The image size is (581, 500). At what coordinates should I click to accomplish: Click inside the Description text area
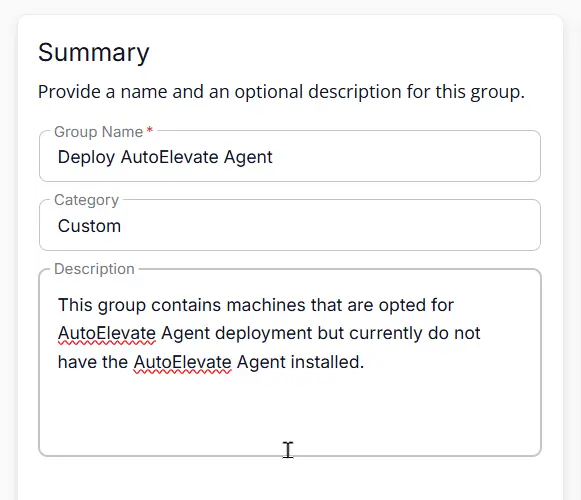tap(290, 363)
